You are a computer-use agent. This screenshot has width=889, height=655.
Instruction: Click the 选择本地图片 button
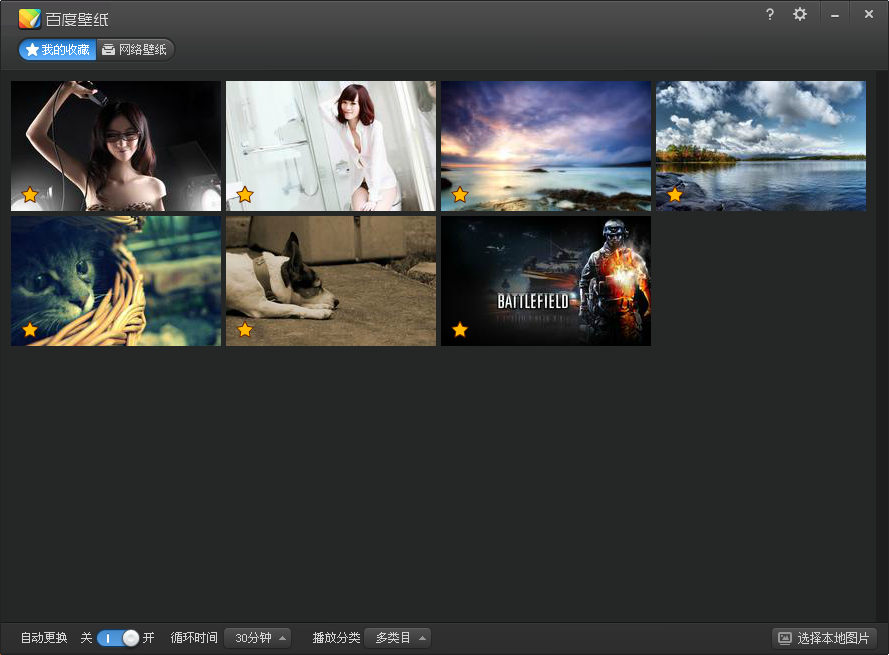(x=824, y=638)
